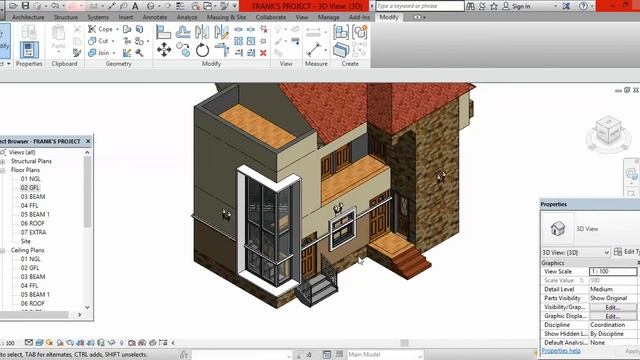Click the Create Assembly icon
This screenshot has height=360, width=640.
(x=341, y=32)
